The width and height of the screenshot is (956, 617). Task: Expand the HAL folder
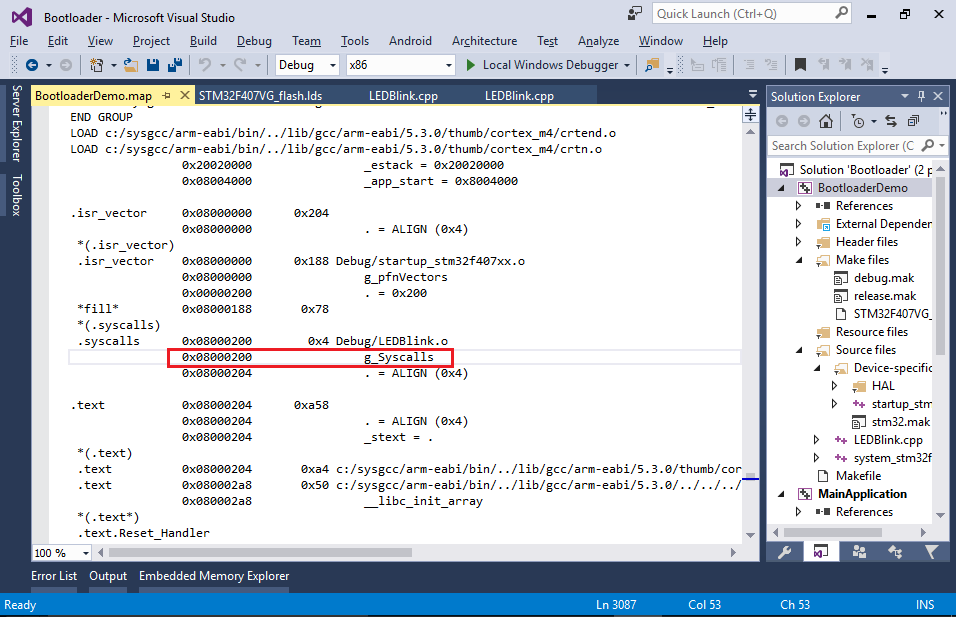(x=835, y=386)
